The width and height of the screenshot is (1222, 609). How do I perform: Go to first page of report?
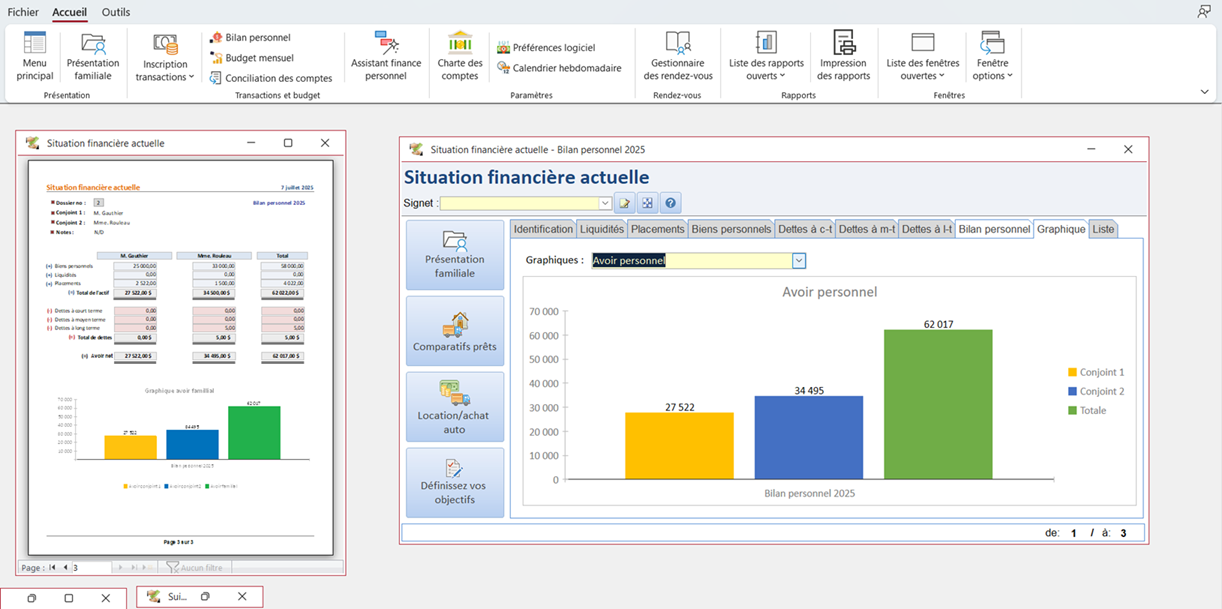point(53,567)
